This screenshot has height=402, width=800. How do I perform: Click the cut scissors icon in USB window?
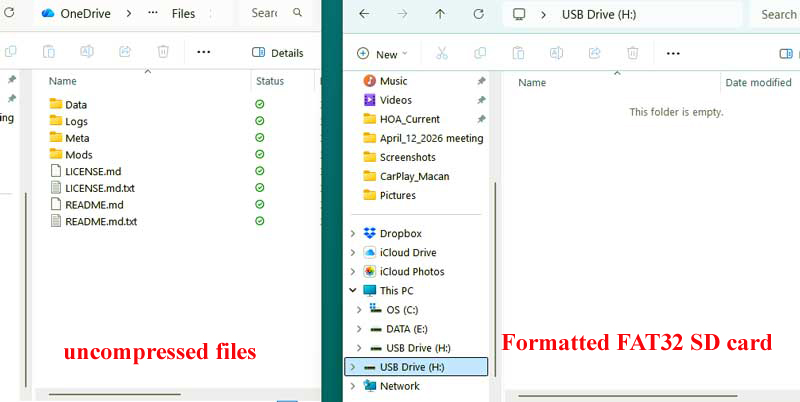(442, 53)
